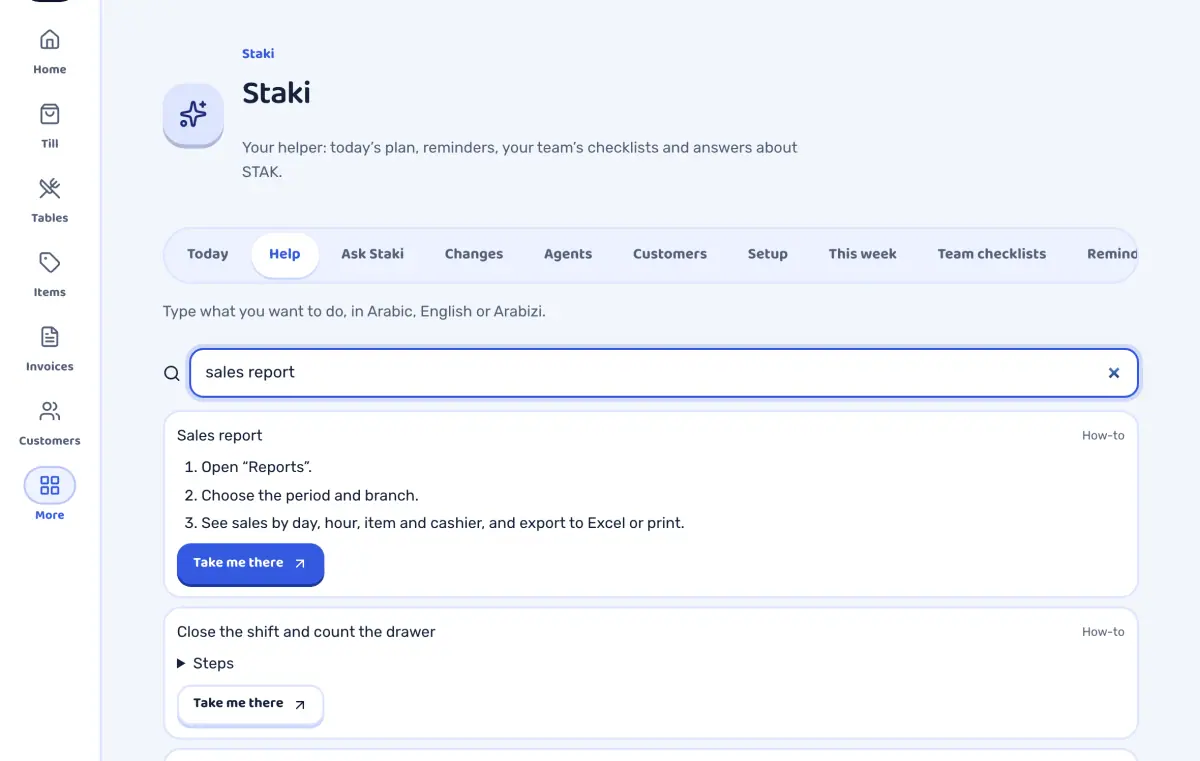Select the Help tab
The width and height of the screenshot is (1200, 761).
pos(285,254)
